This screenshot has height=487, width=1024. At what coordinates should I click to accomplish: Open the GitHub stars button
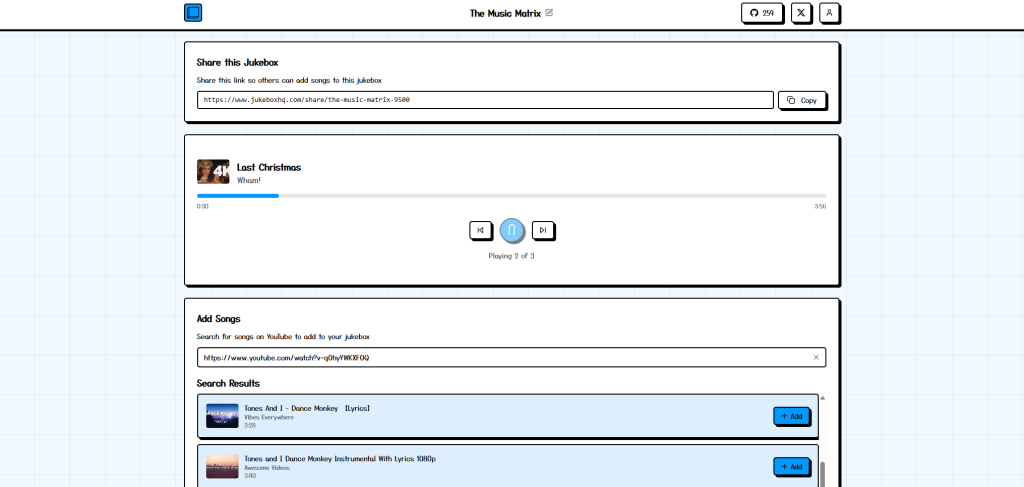(762, 13)
